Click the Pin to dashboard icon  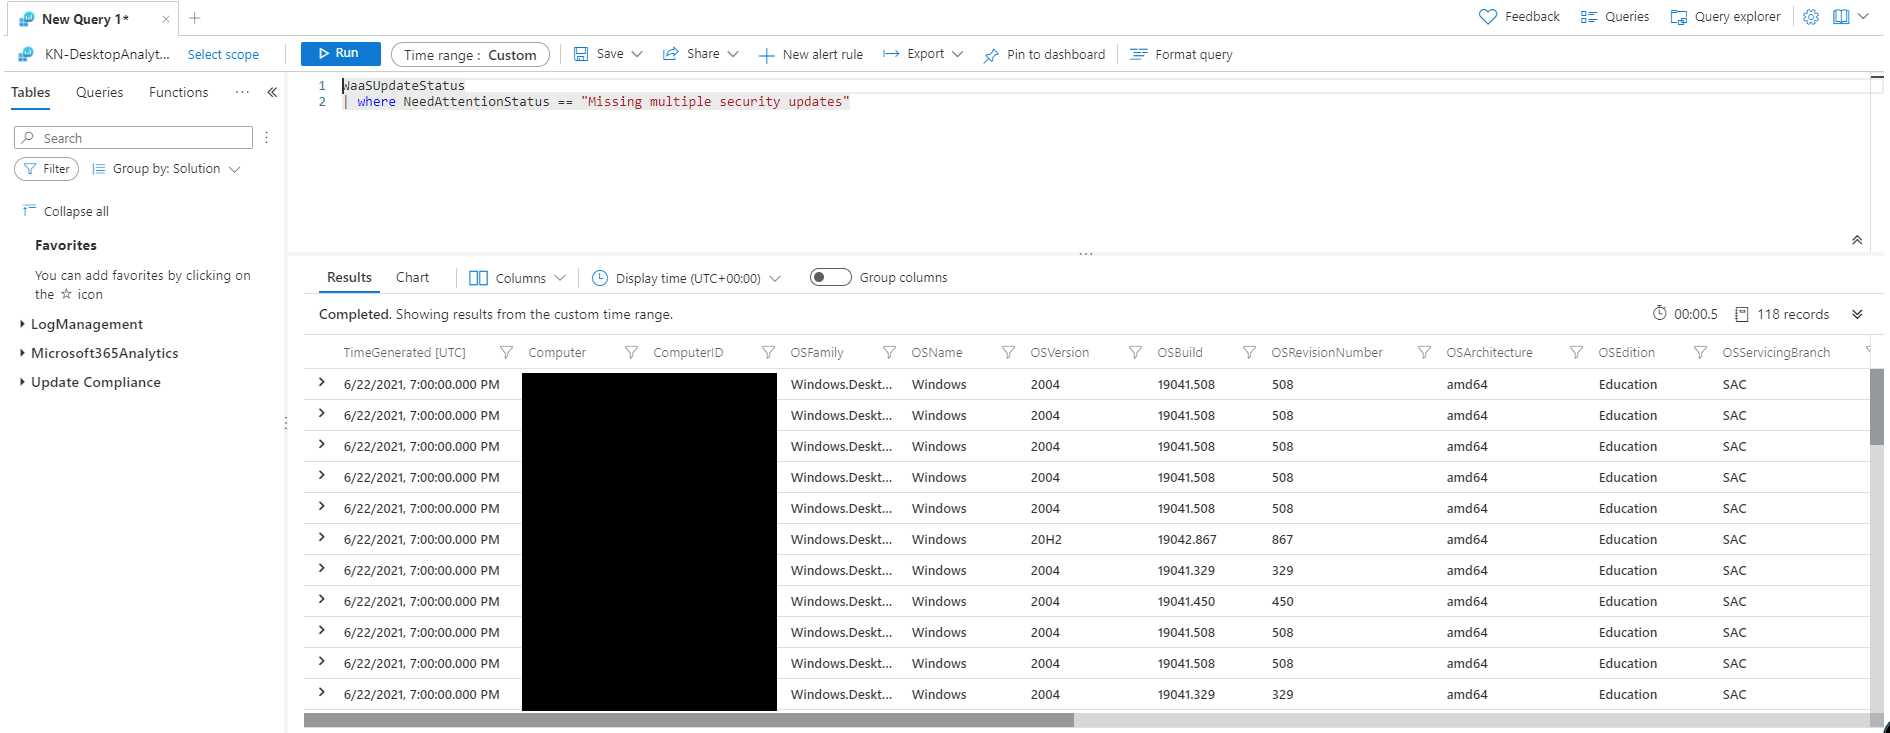click(x=991, y=55)
